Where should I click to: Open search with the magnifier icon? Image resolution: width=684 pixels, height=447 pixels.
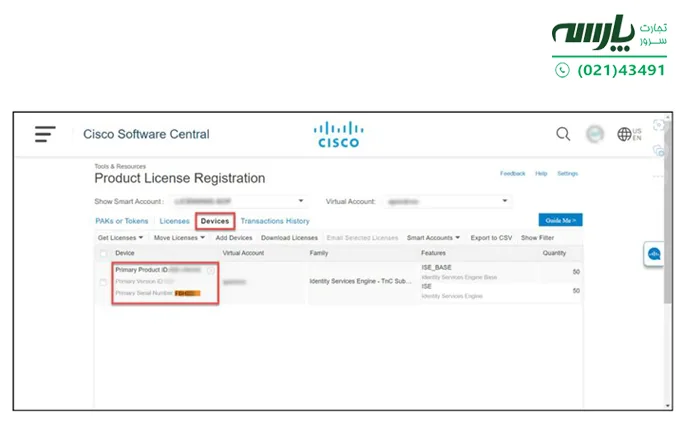pyautogui.click(x=563, y=134)
